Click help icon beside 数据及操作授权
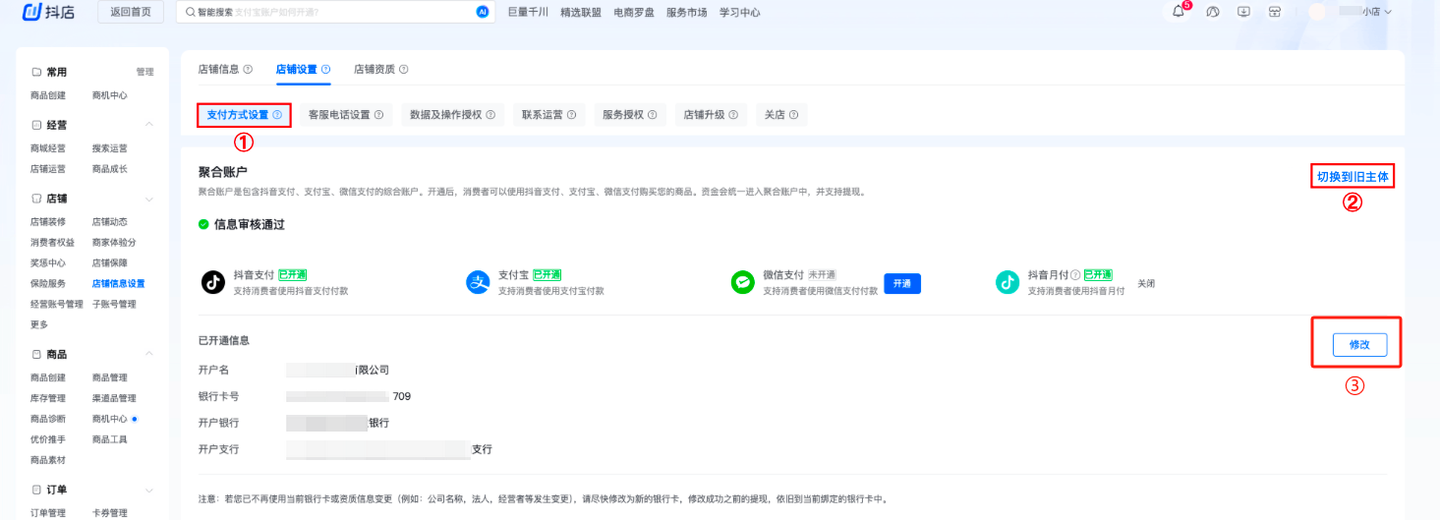 tap(491, 115)
